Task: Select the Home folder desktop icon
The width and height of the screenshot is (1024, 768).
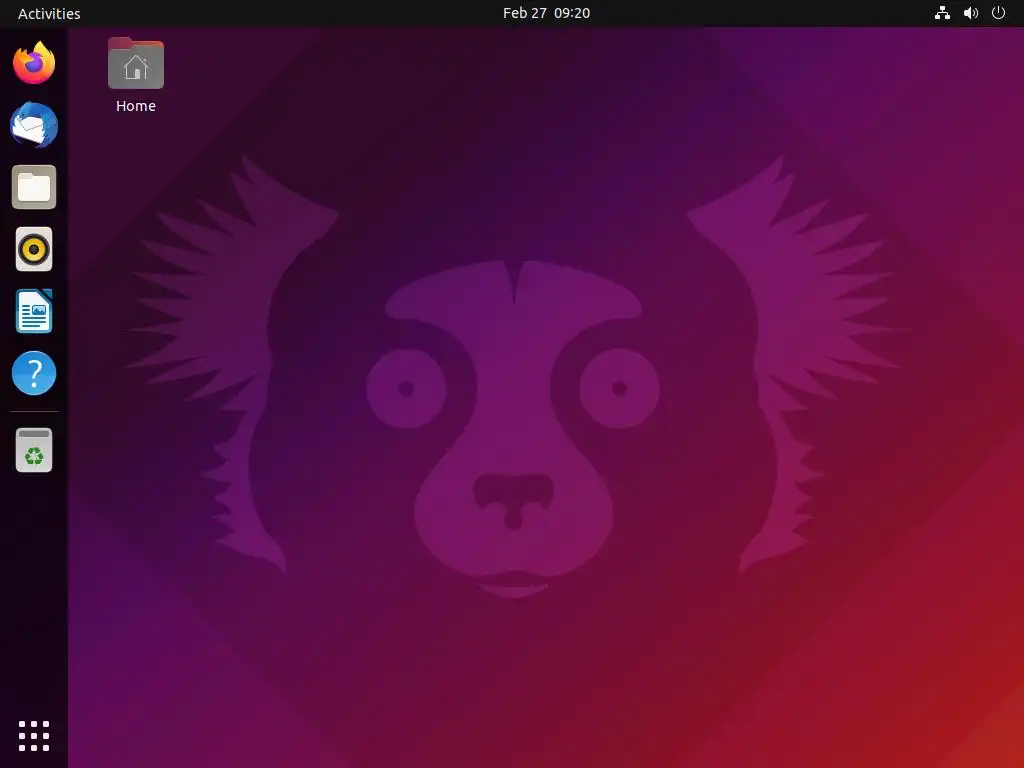Action: 136,63
